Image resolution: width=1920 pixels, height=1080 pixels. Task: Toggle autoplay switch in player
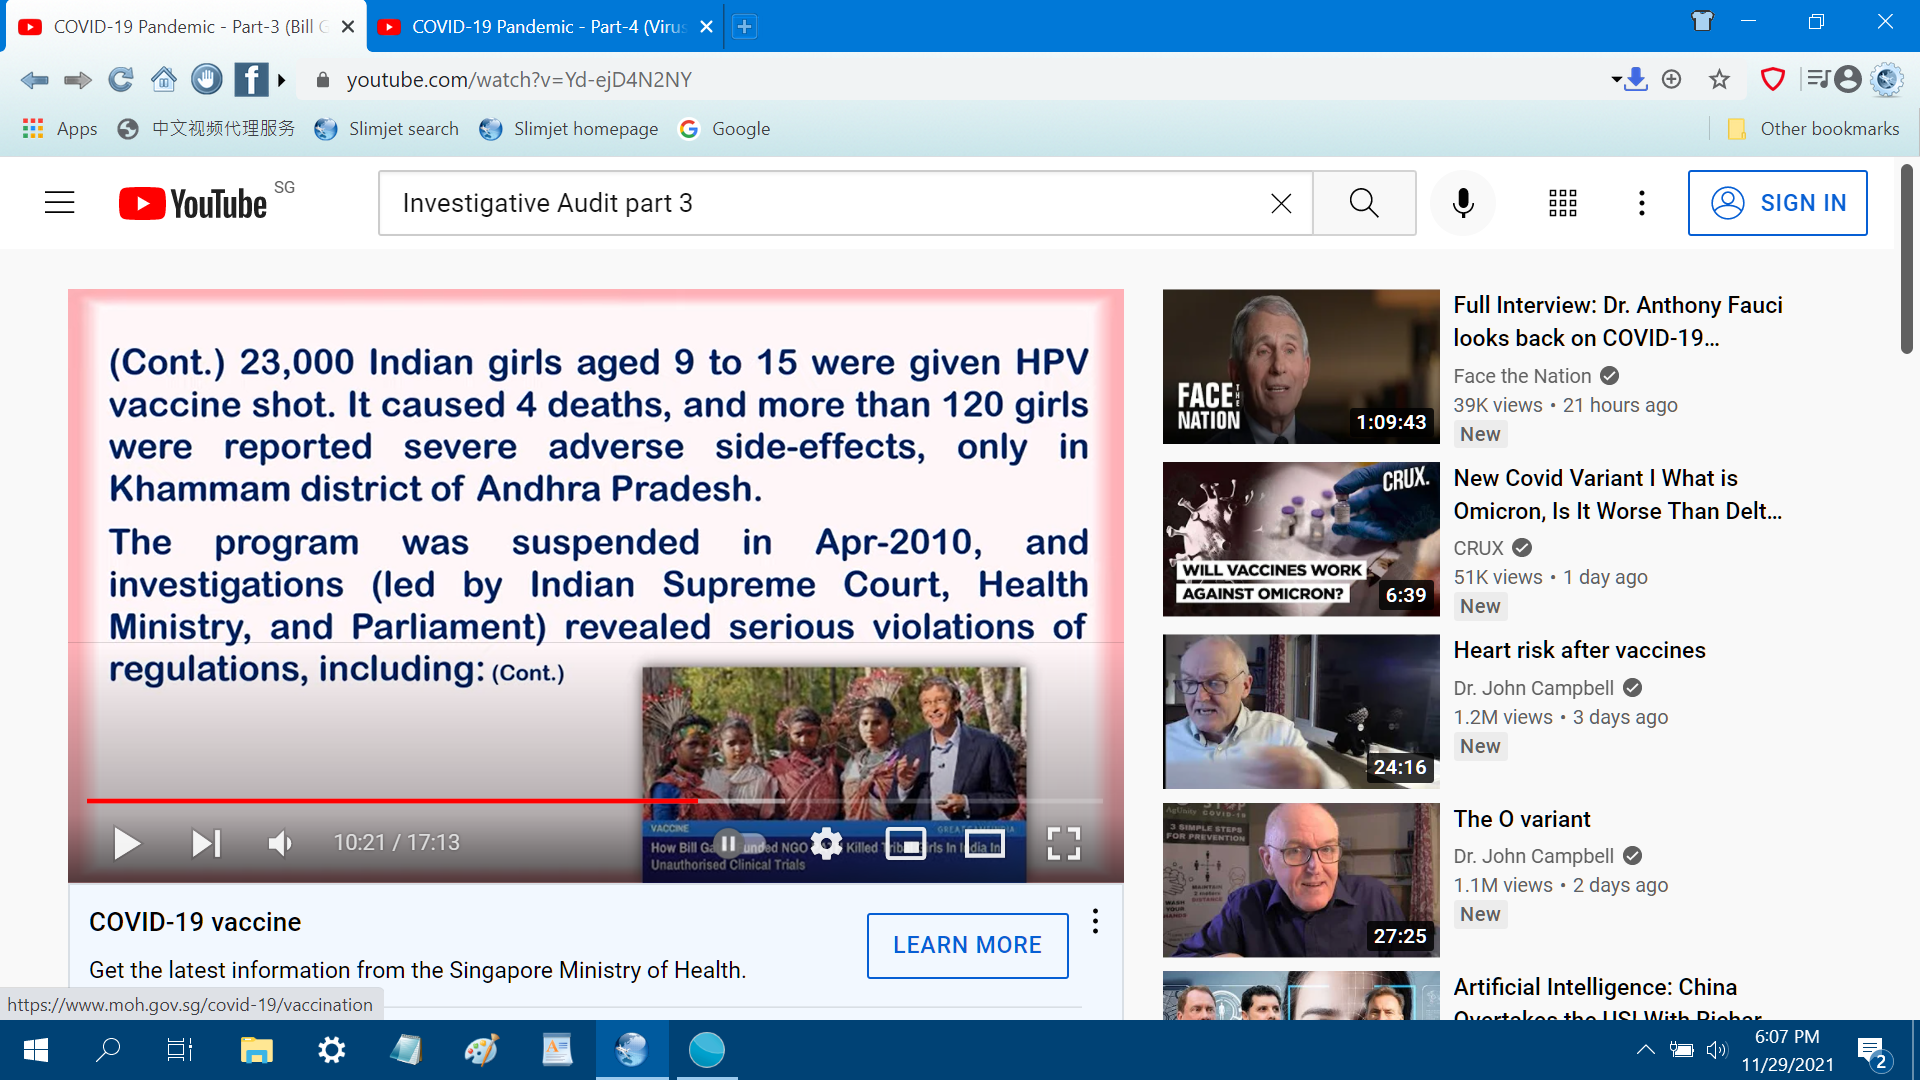[739, 843]
